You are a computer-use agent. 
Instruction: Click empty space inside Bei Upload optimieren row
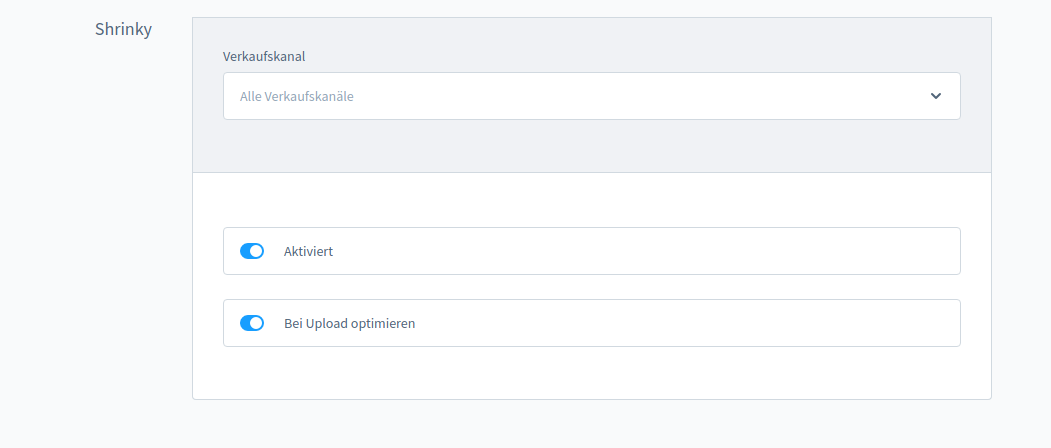pyautogui.click(x=670, y=323)
